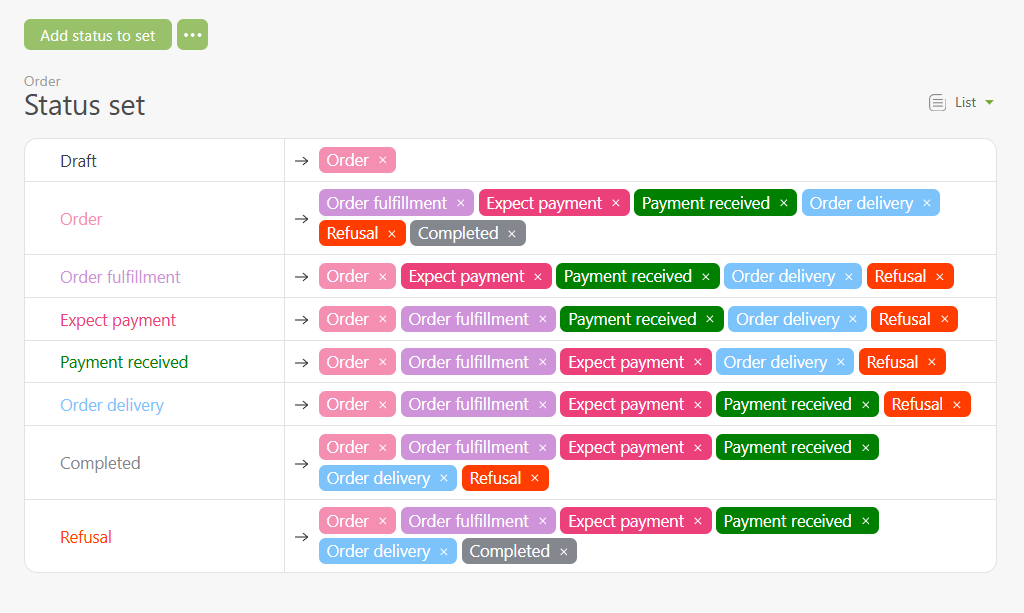Remove Refusal tag from Order fulfillment row
Viewport: 1024px width, 613px height.
(940, 277)
